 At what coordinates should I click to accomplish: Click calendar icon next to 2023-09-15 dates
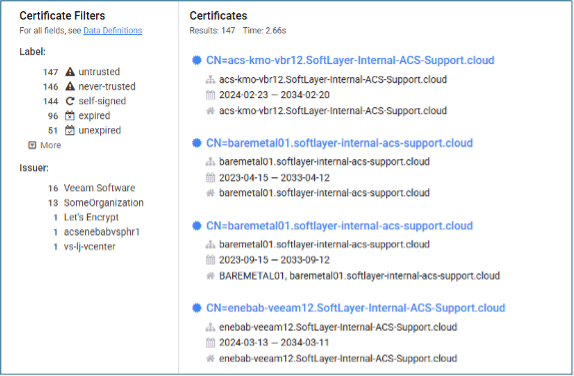(x=210, y=260)
